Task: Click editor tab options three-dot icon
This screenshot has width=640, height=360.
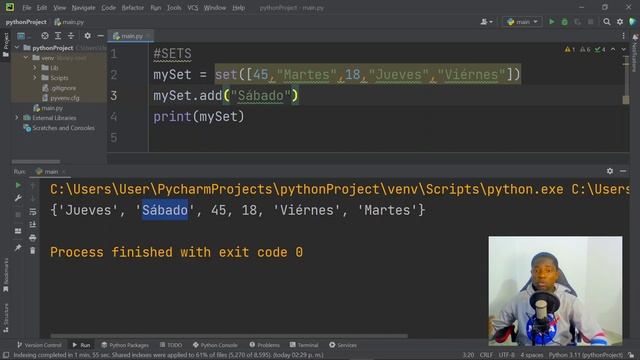Action: coord(623,36)
